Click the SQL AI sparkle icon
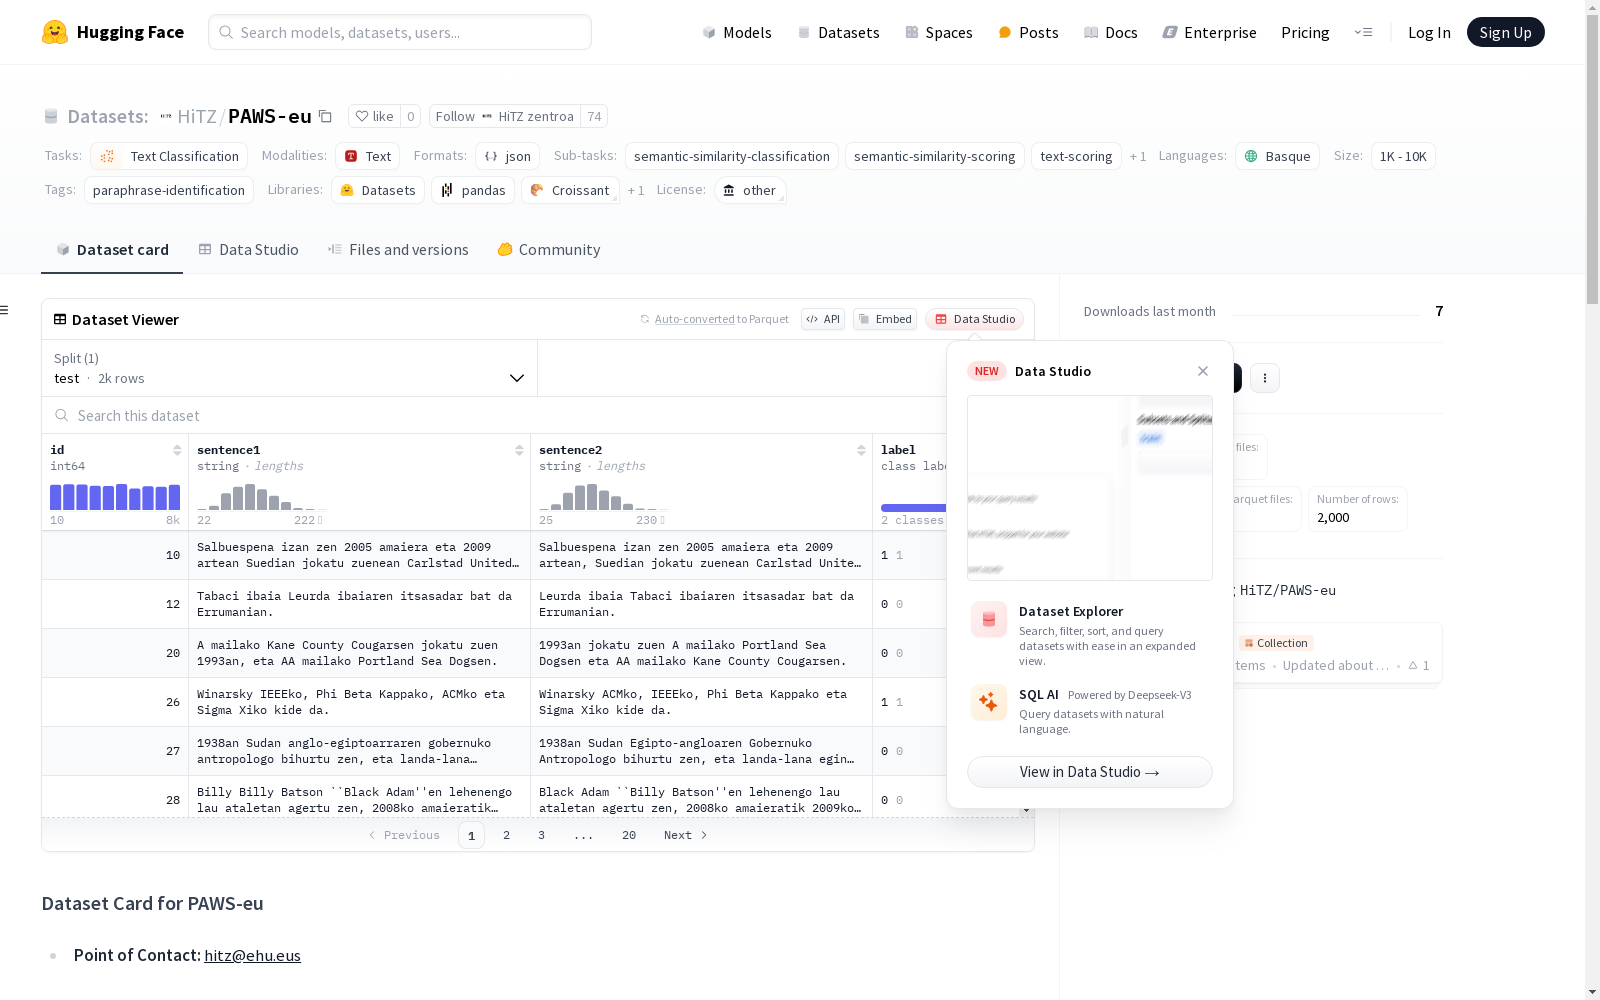 click(x=989, y=702)
